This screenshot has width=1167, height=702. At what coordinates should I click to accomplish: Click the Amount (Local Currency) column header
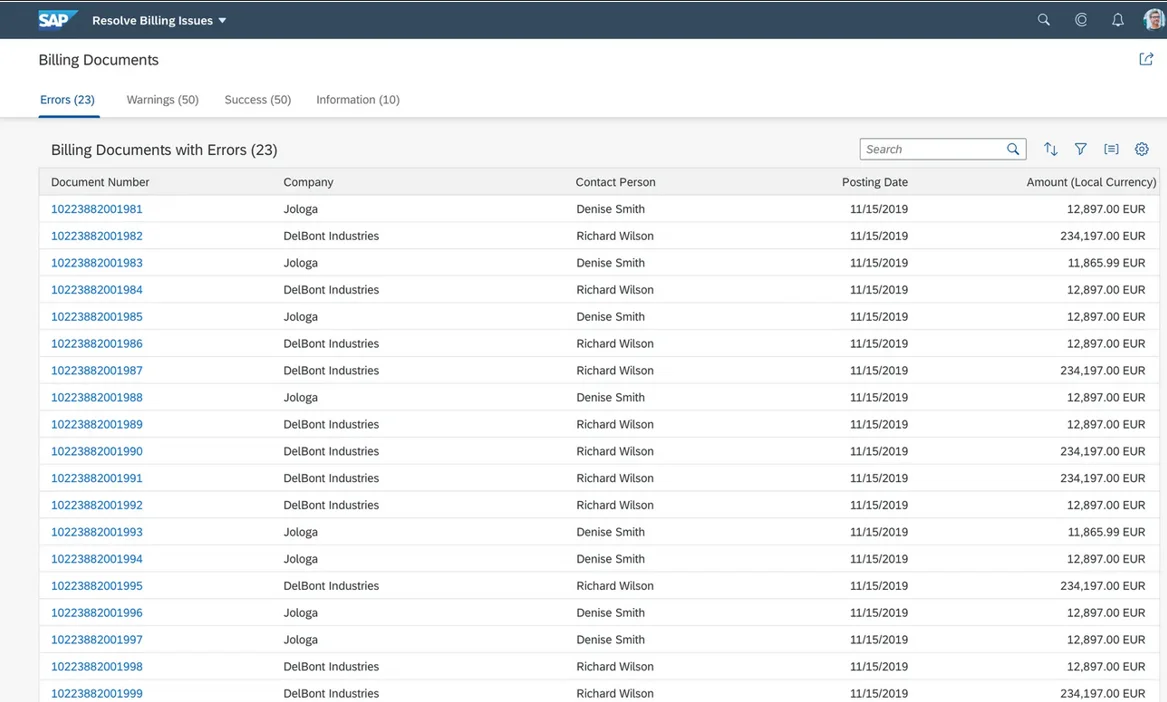(1091, 182)
